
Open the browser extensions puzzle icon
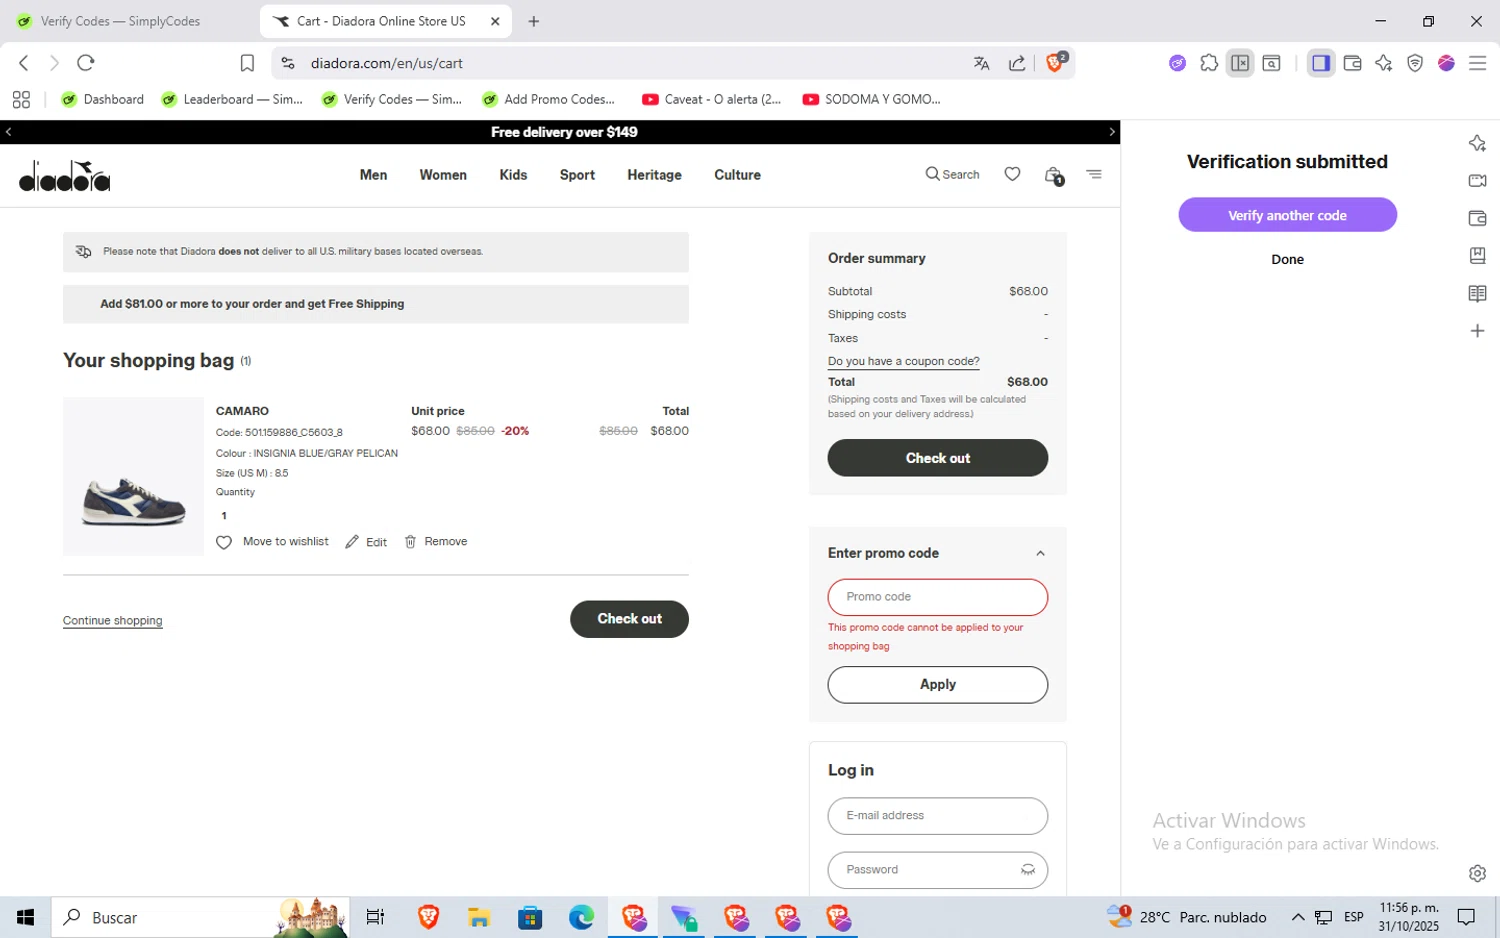click(1209, 63)
